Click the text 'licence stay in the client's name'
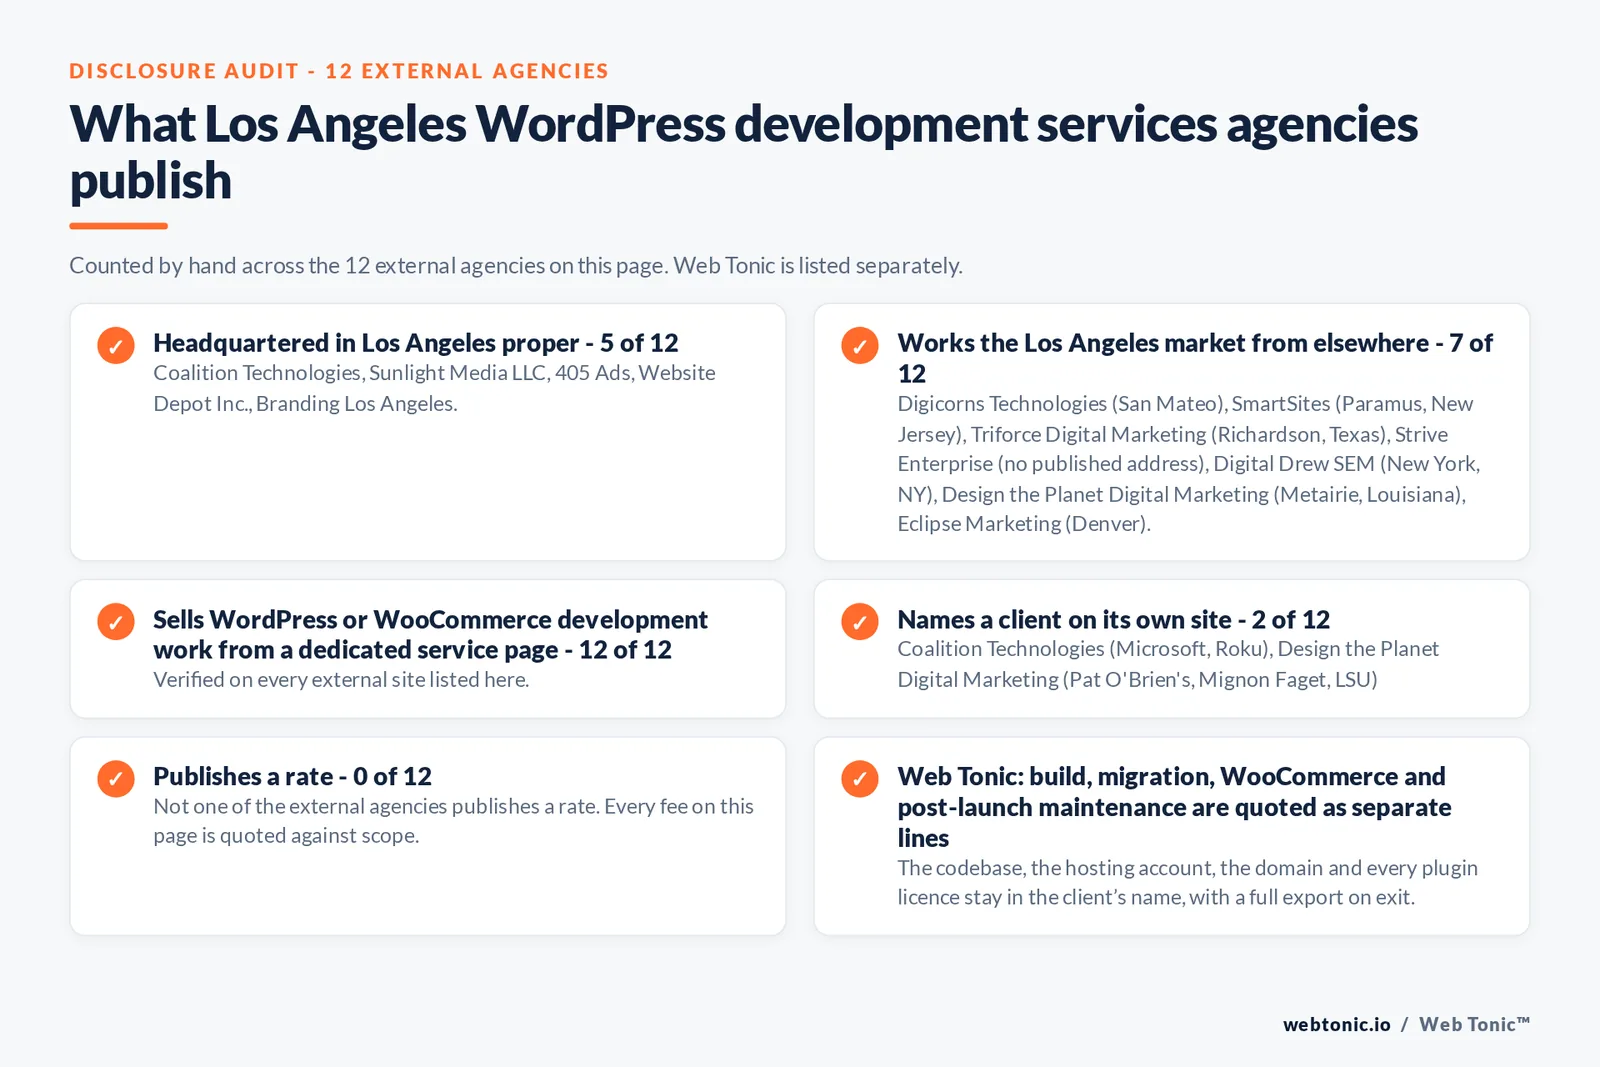Viewport: 1600px width, 1067px height. pos(1040,897)
